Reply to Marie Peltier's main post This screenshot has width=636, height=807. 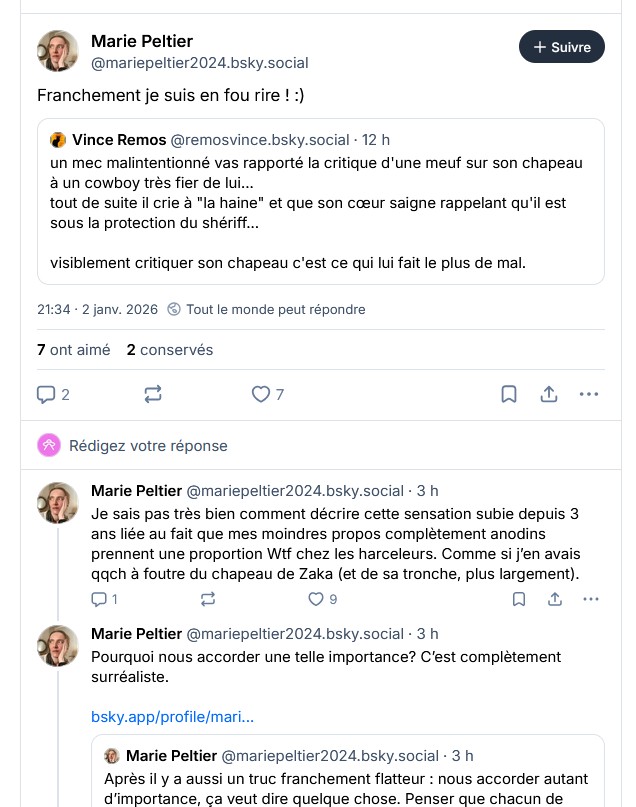pos(46,395)
